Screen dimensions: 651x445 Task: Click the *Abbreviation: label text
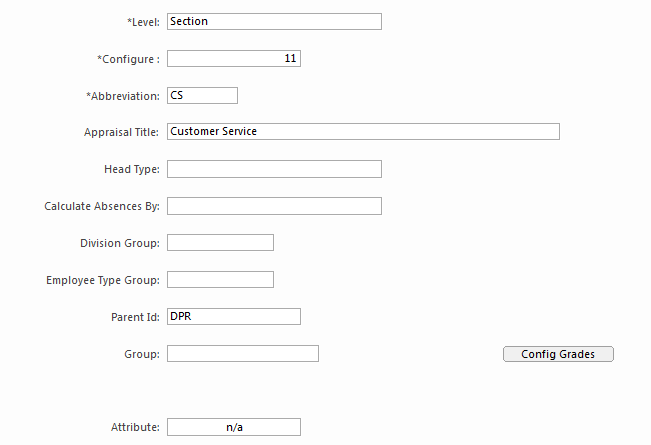tap(123, 96)
